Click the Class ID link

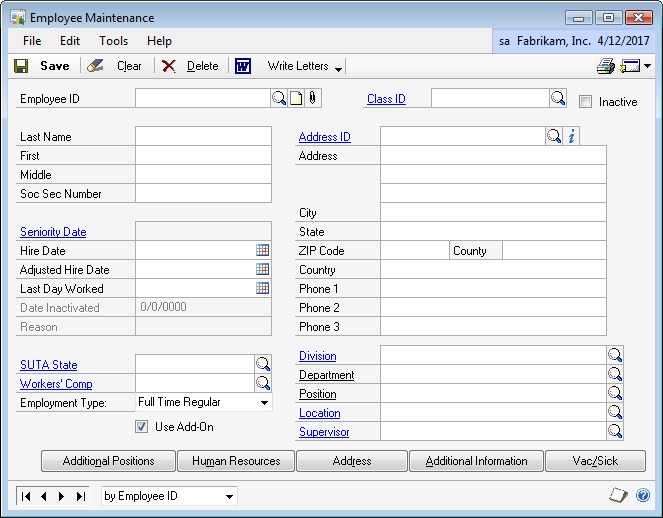point(386,99)
